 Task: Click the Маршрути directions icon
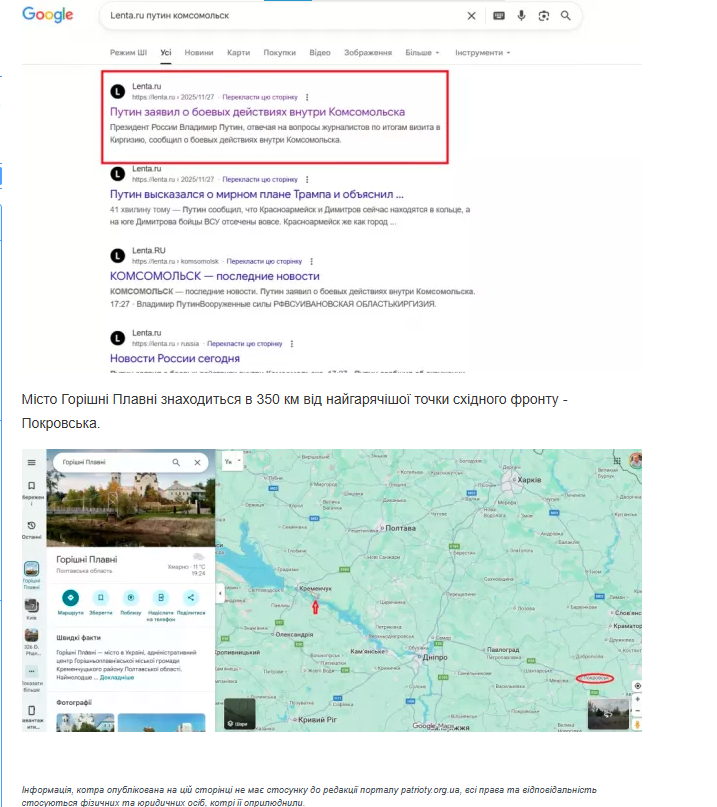tap(70, 598)
